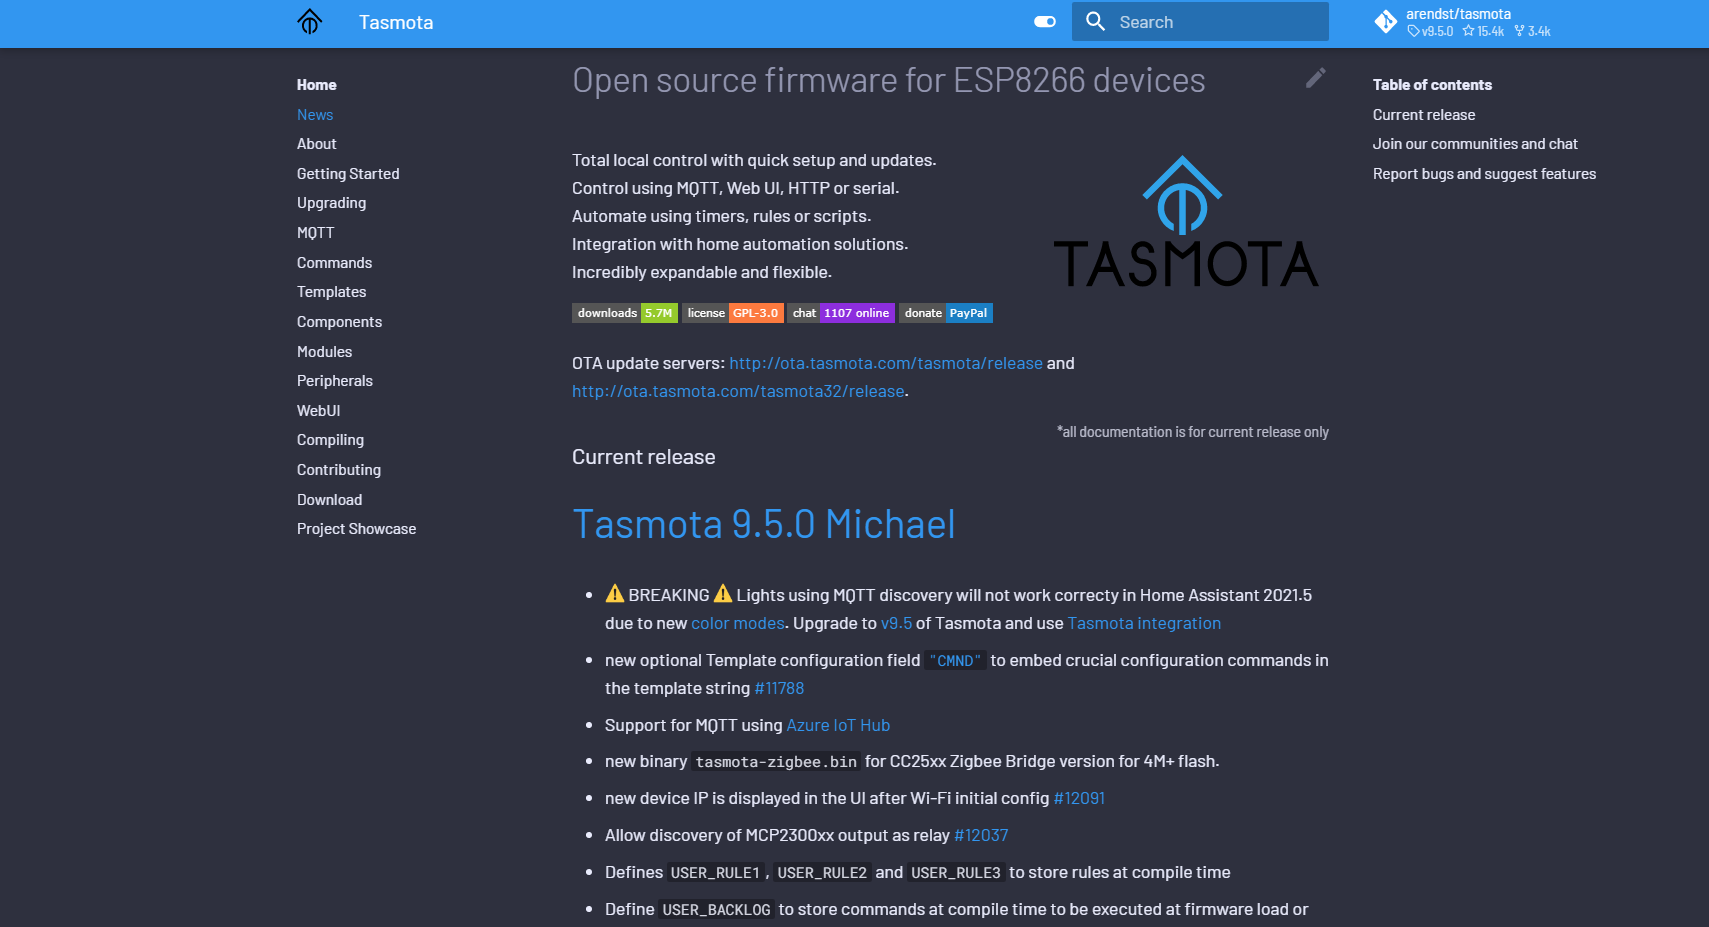Click the "Current release" section heading

[x=644, y=457]
